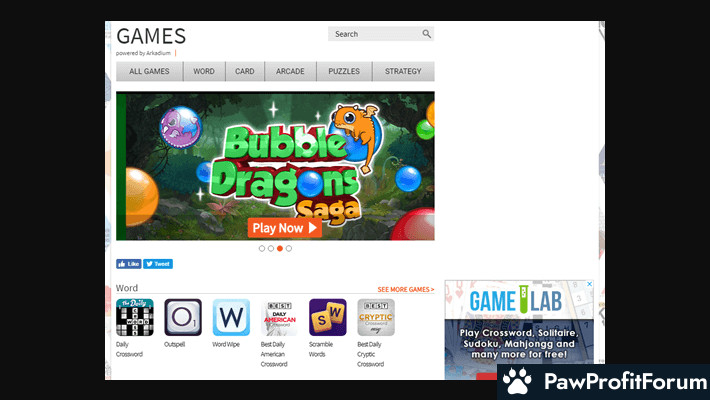Click the GAMES site title
The height and width of the screenshot is (400, 710).
(151, 36)
